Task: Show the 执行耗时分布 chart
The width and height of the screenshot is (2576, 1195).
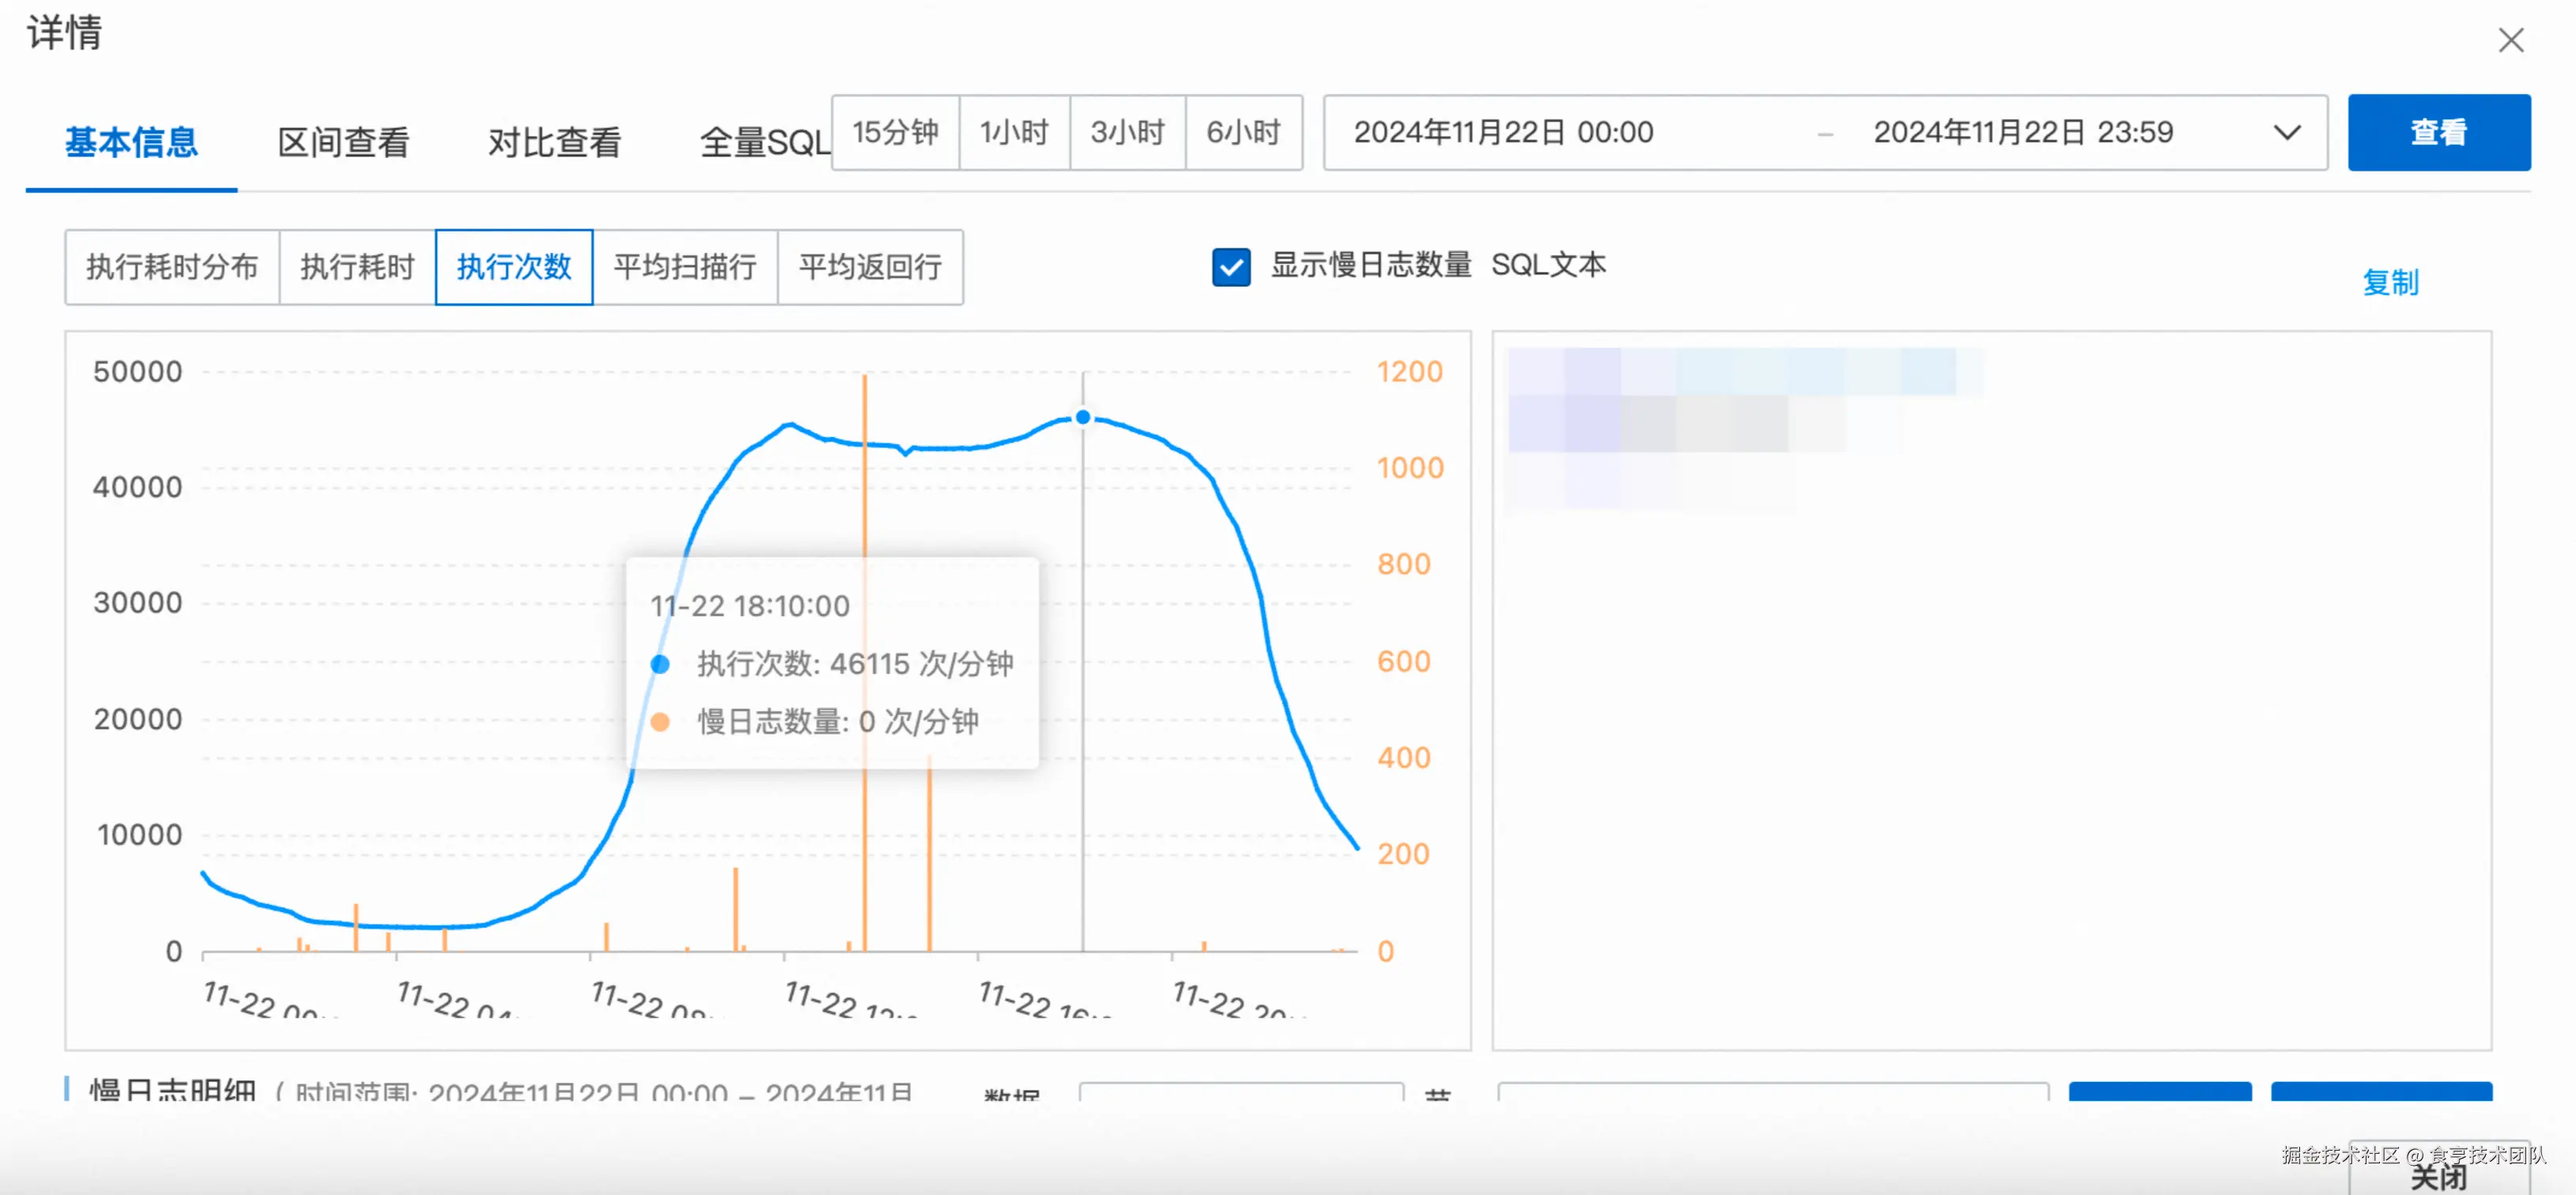Action: click(x=172, y=267)
